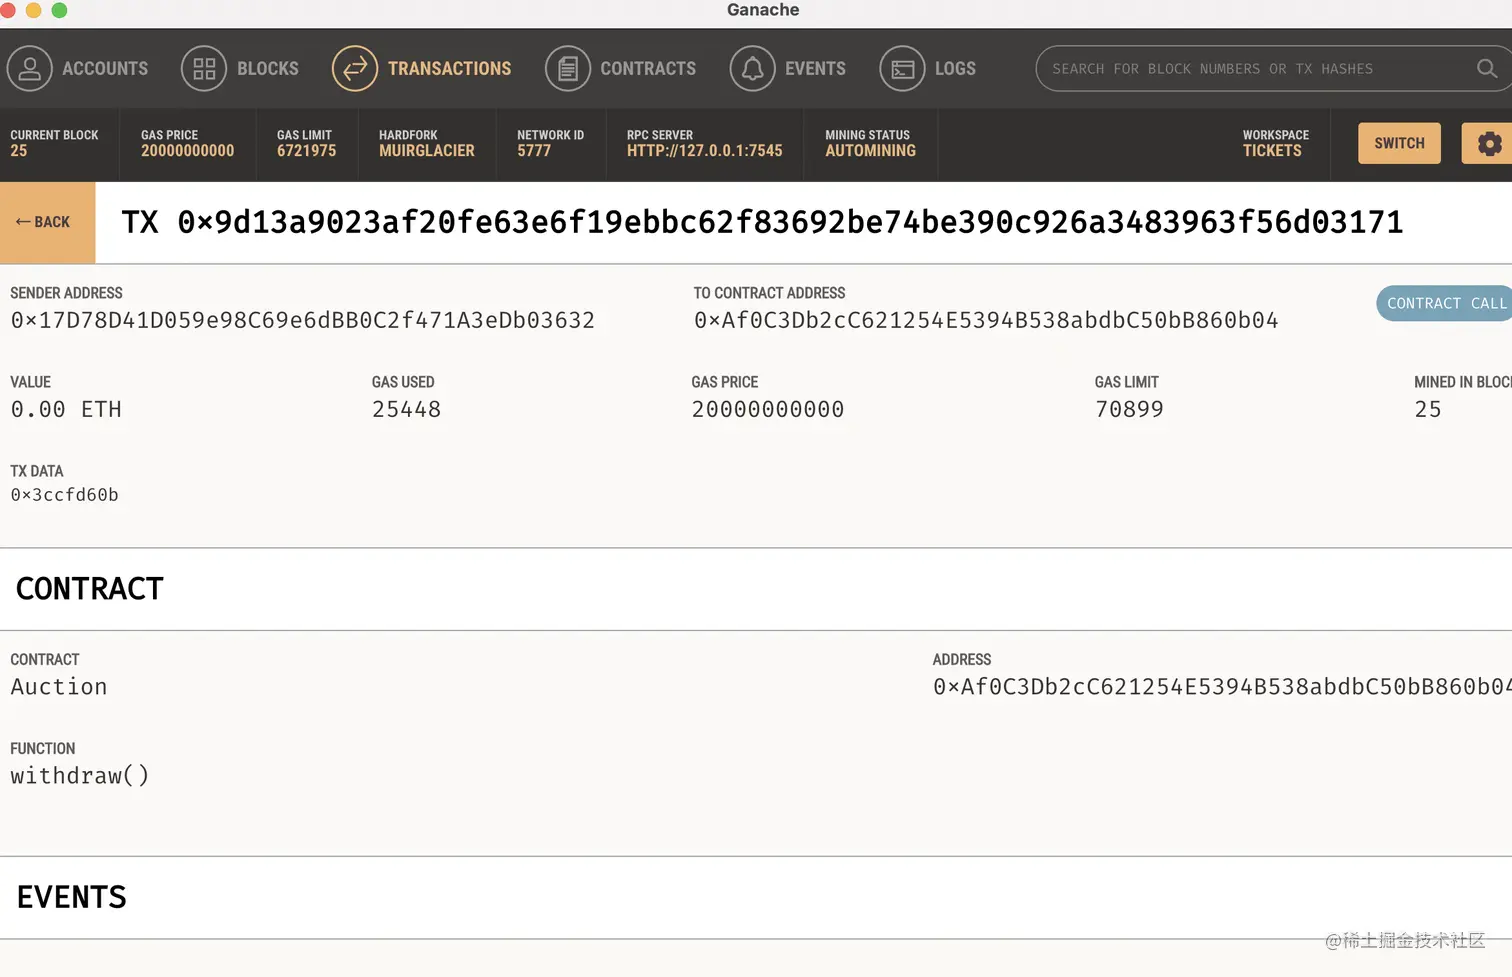Switch to the TRANSACTIONS tab label
Image resolution: width=1512 pixels, height=977 pixels.
point(450,69)
